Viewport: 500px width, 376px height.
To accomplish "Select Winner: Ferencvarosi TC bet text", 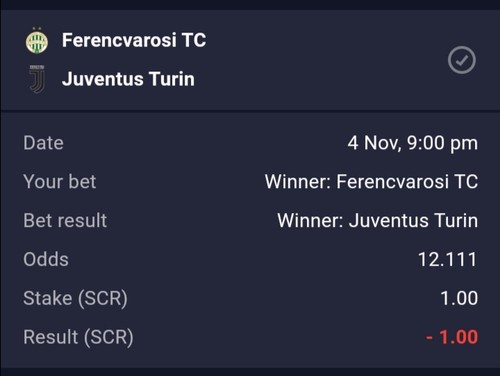I will point(371,182).
